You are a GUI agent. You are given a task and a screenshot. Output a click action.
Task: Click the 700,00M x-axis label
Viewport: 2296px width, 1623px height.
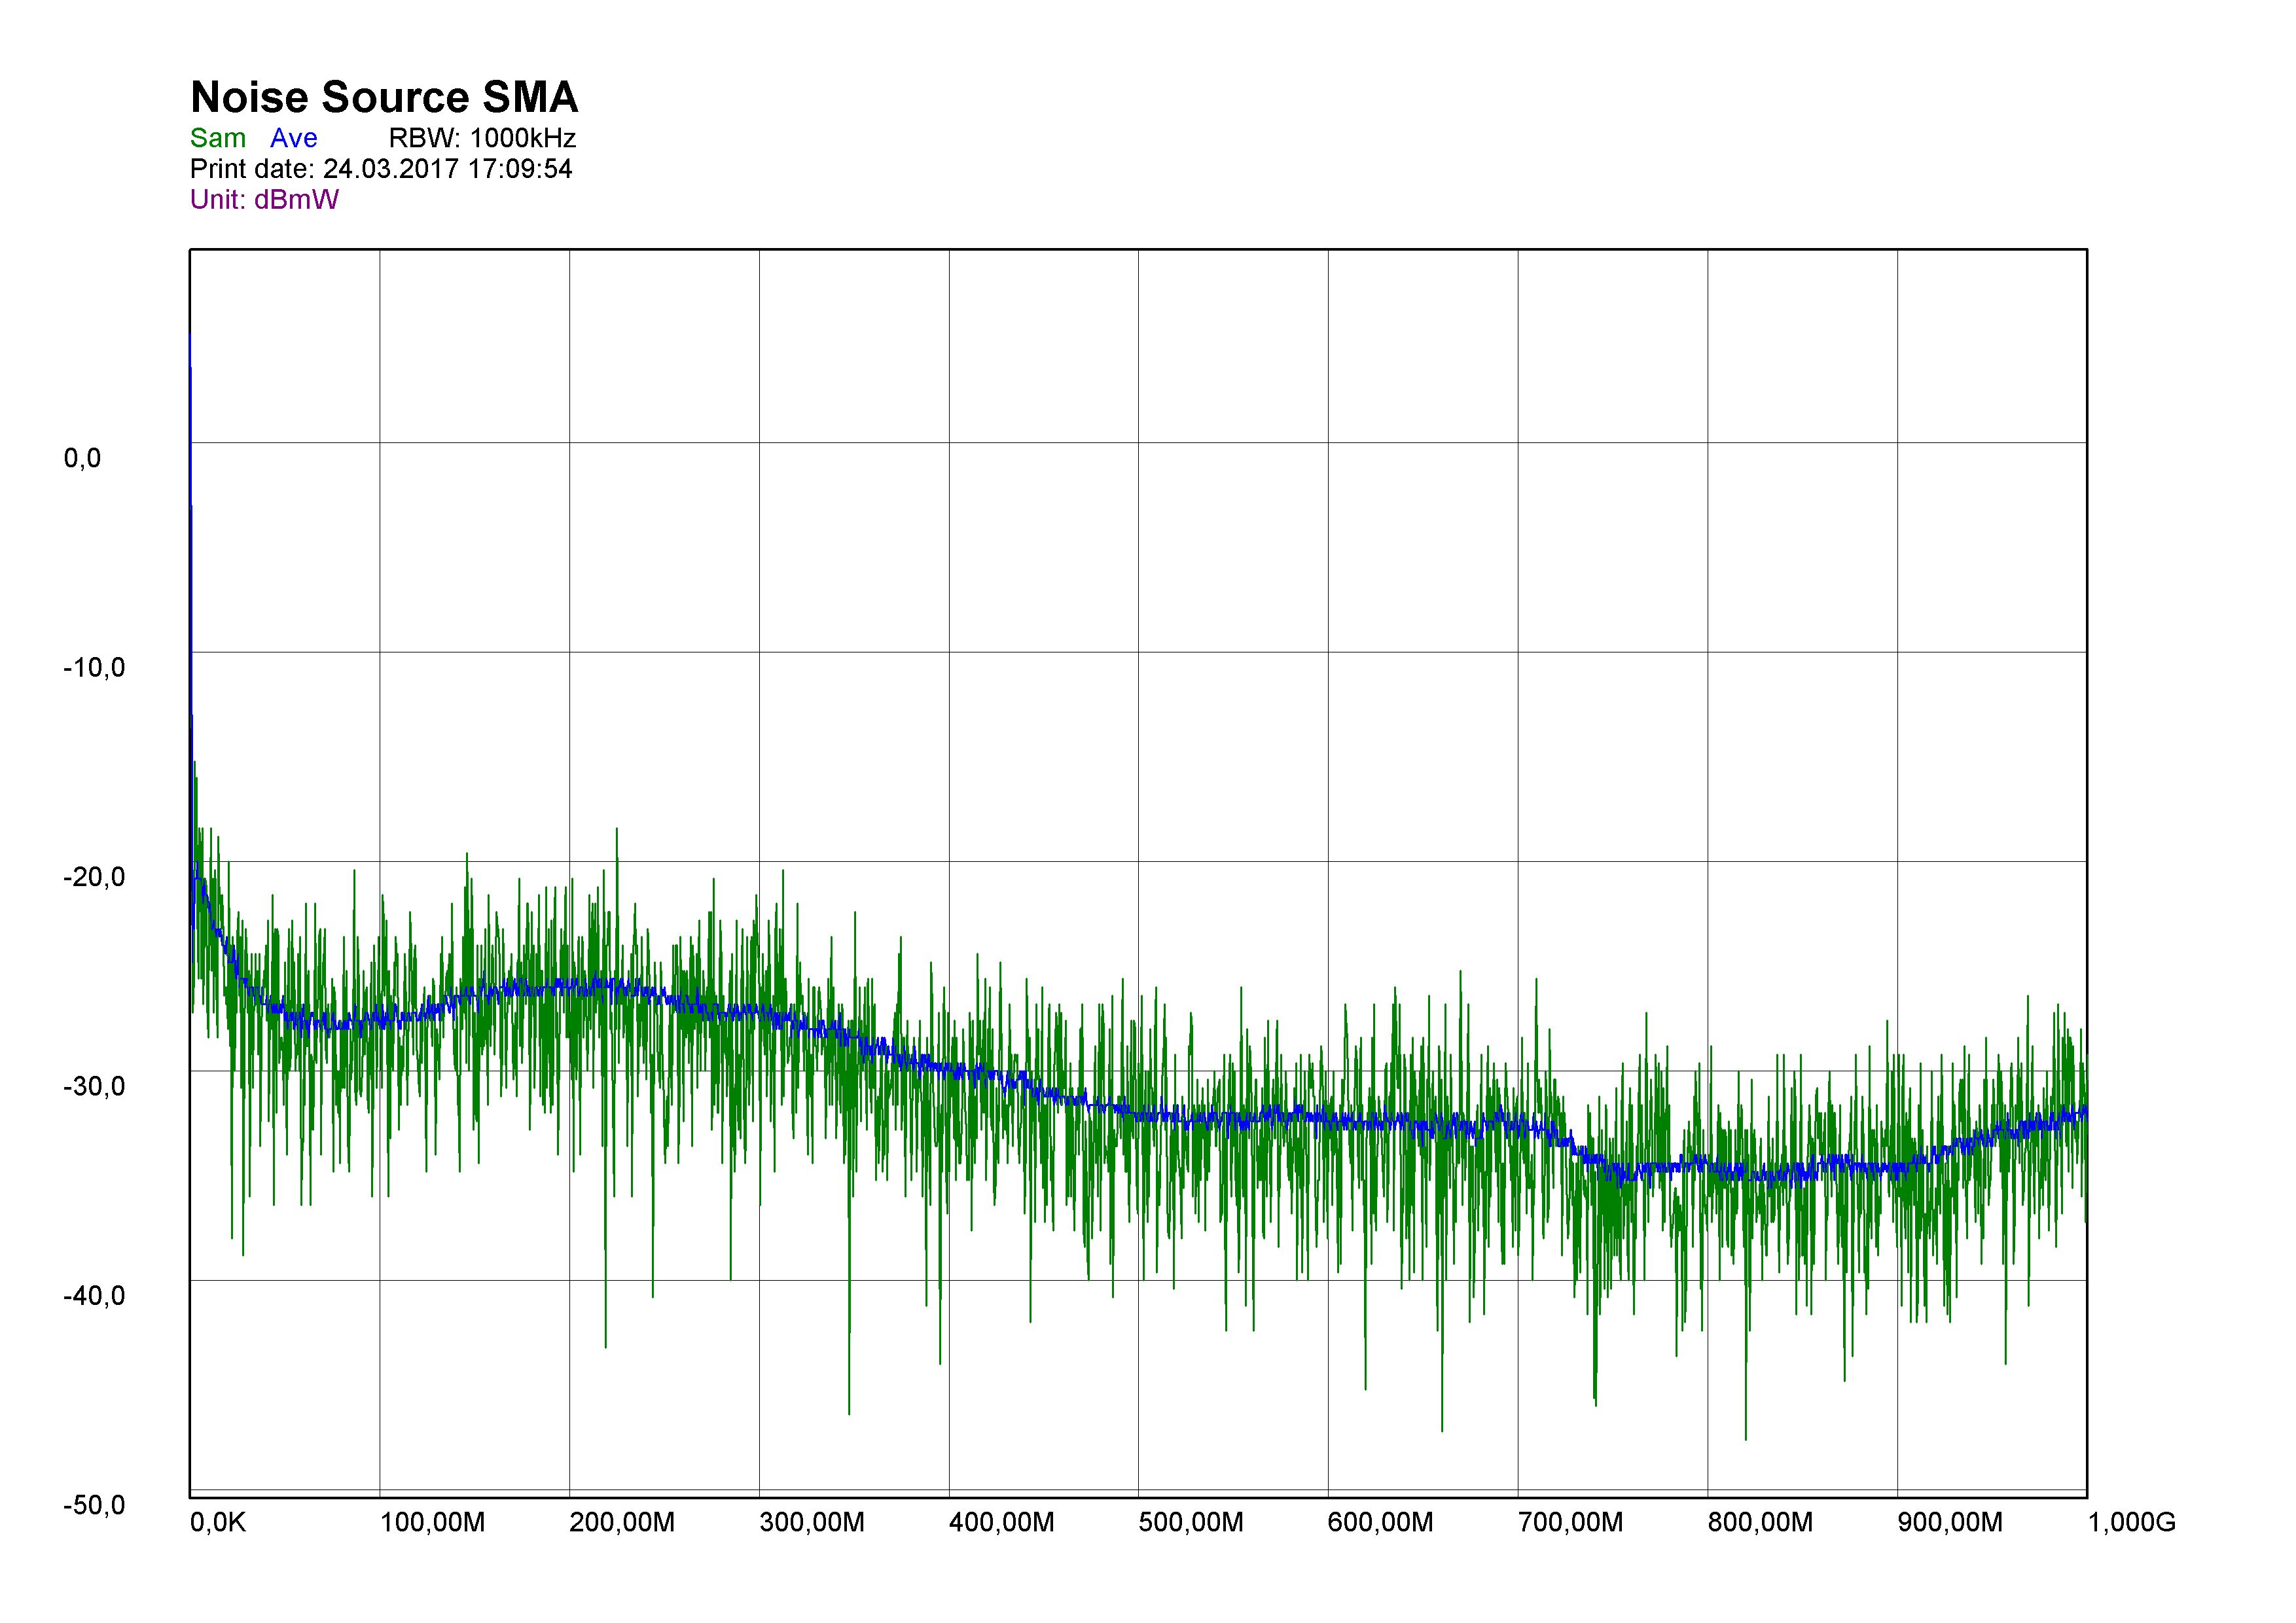[1570, 1523]
